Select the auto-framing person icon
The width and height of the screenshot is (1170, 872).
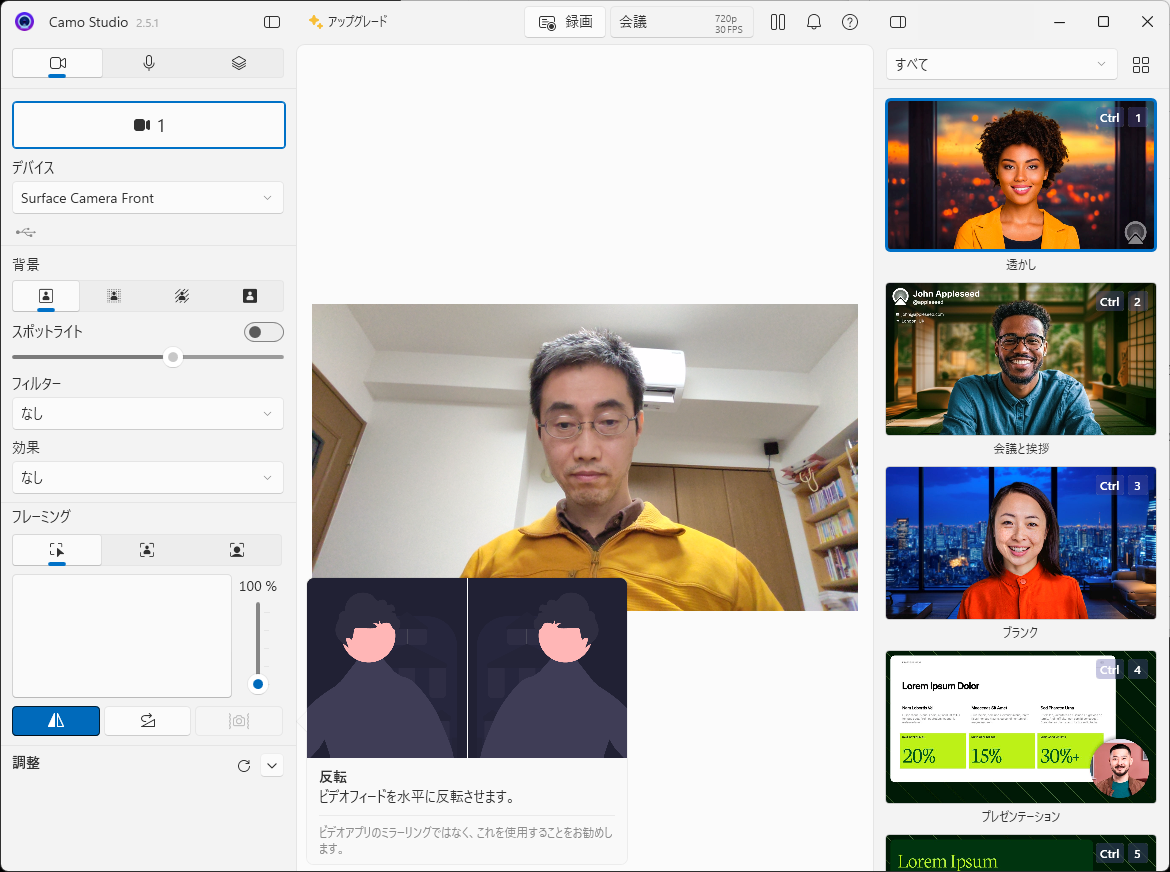point(147,551)
